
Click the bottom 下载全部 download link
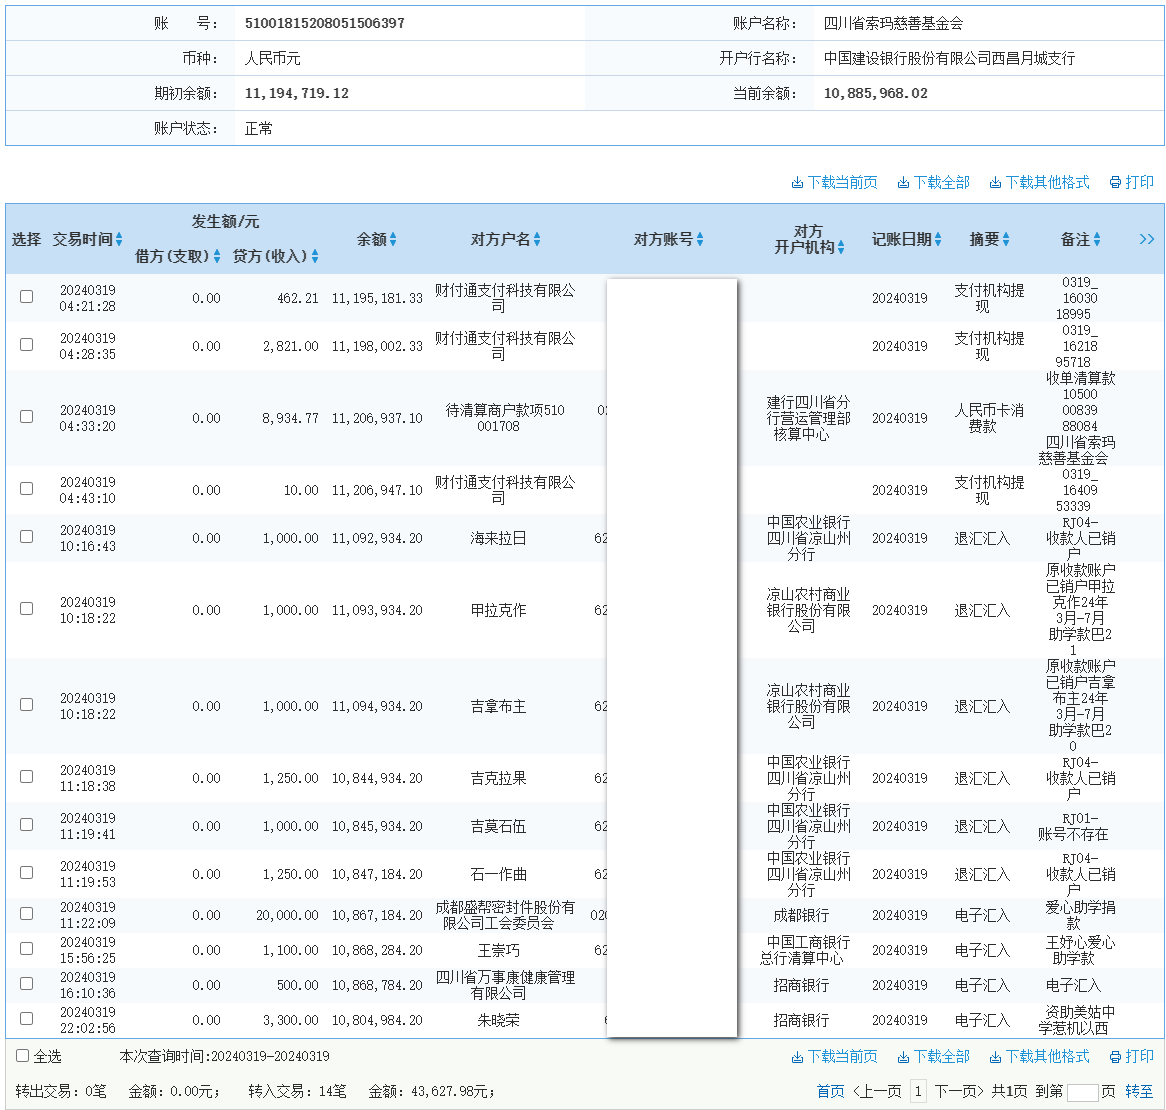[x=933, y=1056]
